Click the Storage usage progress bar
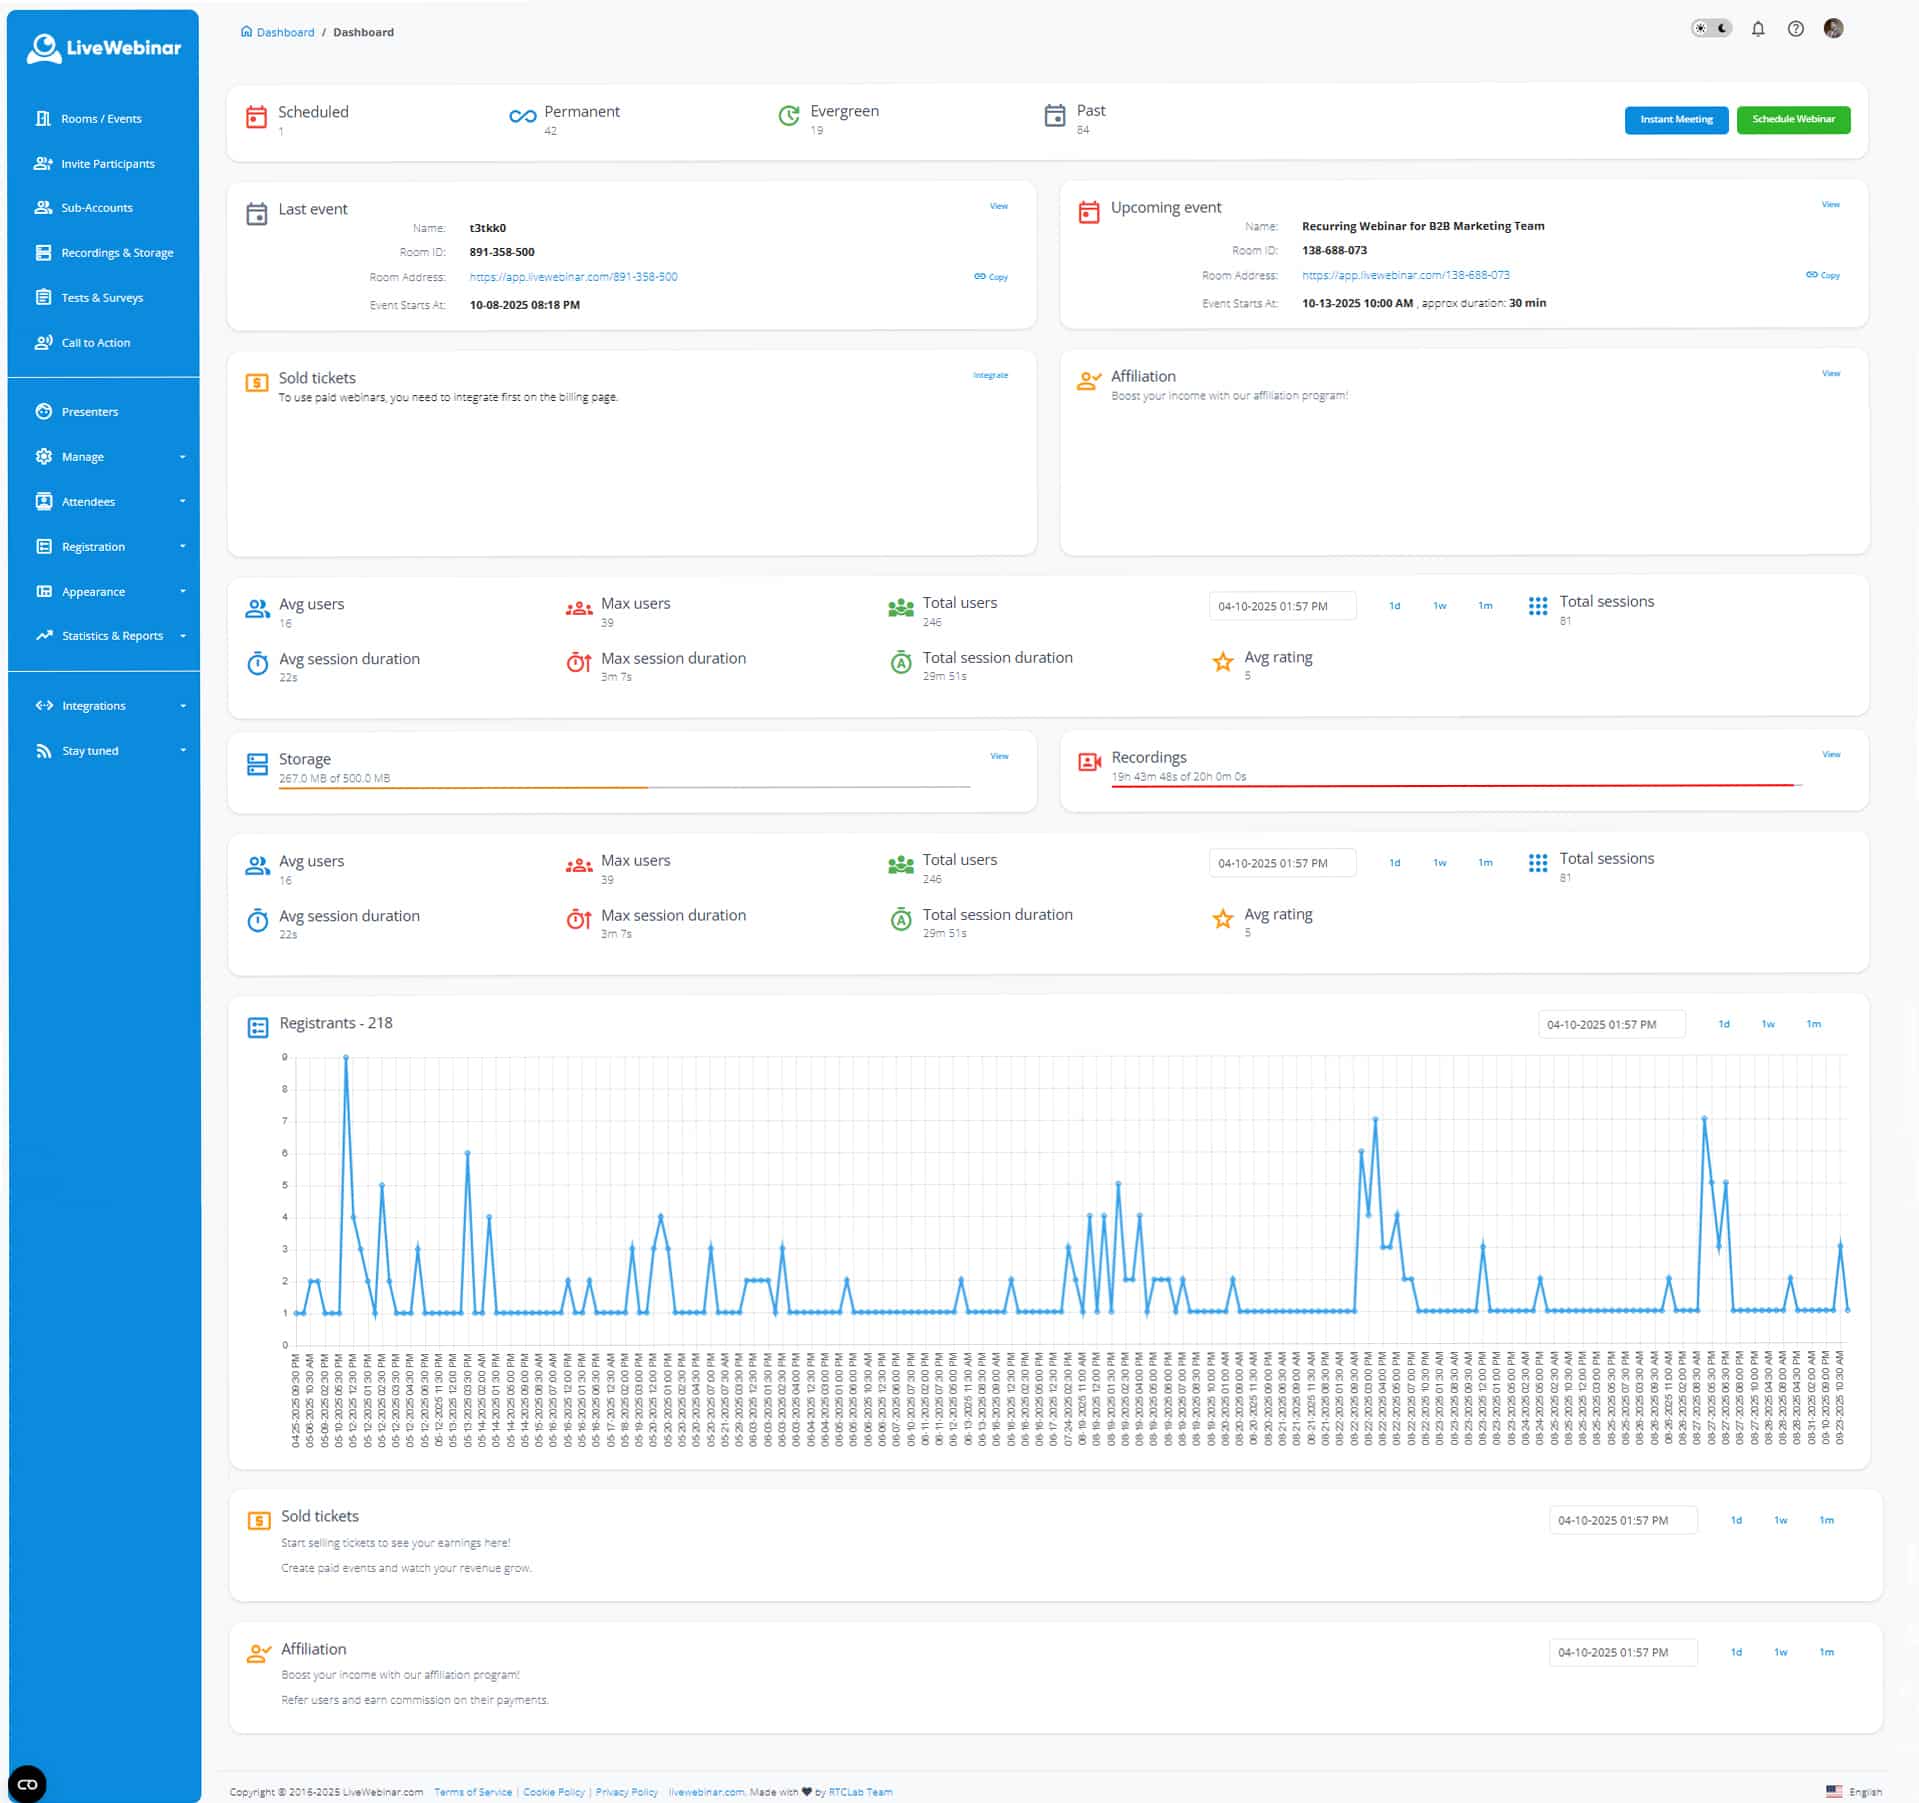Viewport: 1919px width, 1803px height. (624, 788)
